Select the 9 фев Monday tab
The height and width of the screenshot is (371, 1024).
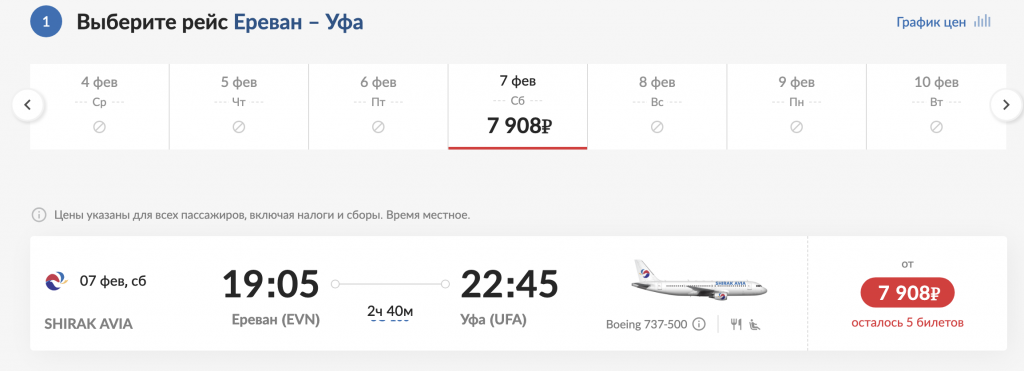point(796,106)
